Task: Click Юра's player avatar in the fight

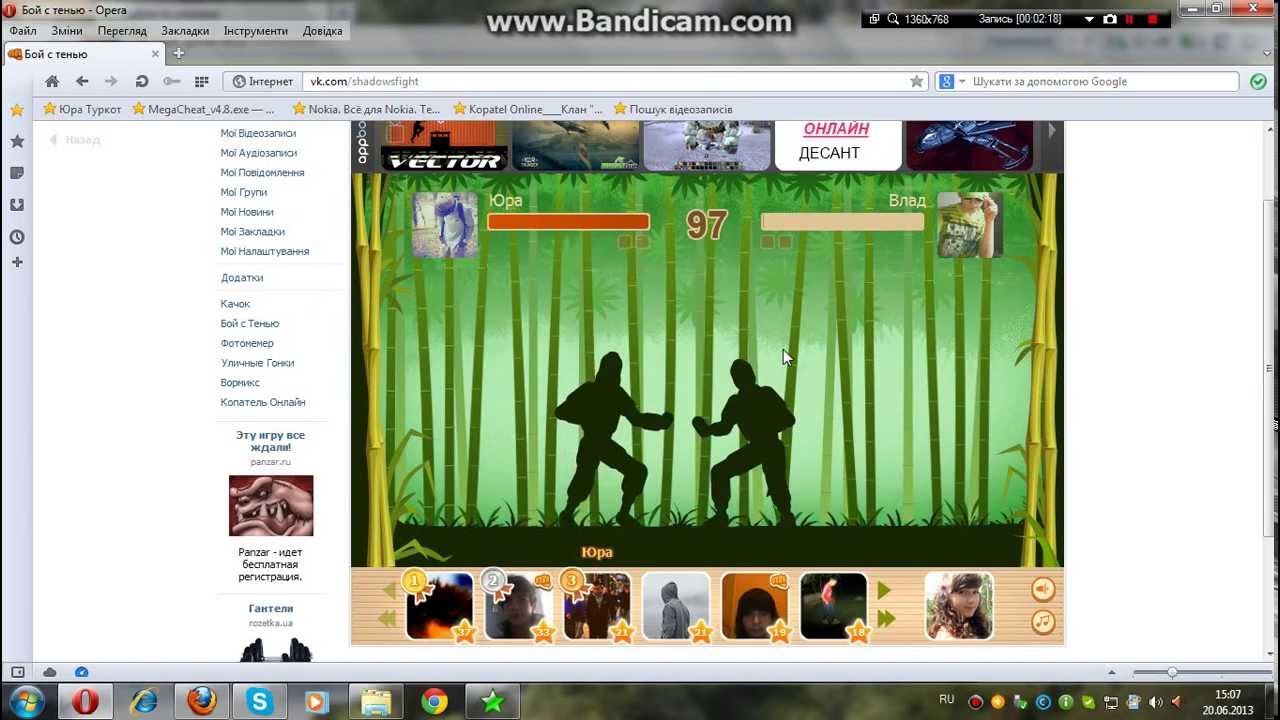Action: (x=445, y=225)
